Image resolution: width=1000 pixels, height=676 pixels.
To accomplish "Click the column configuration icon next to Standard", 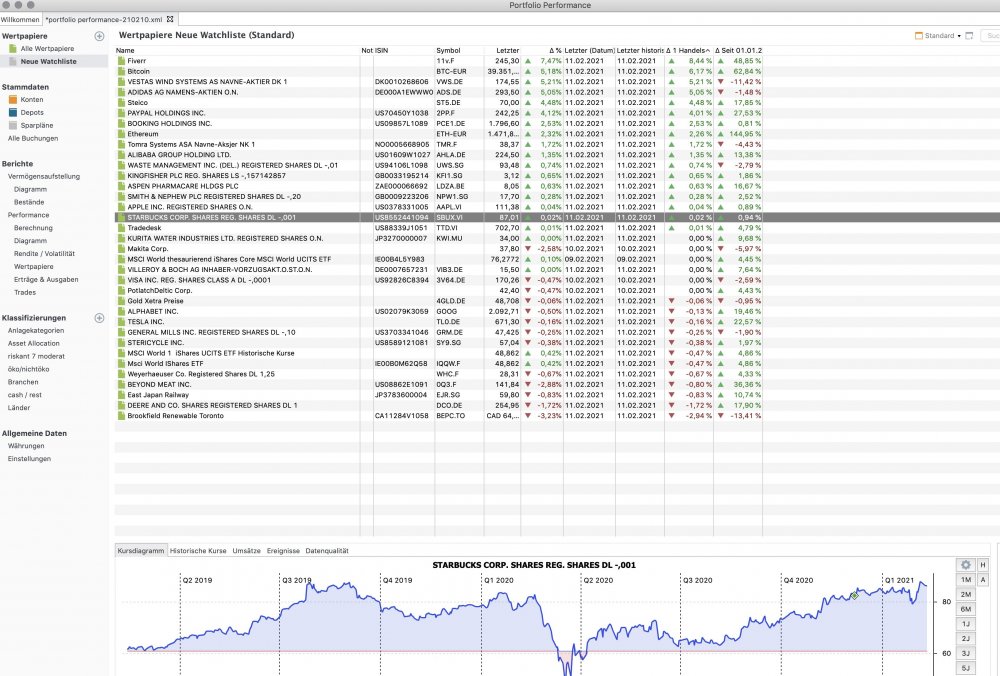I will pyautogui.click(x=969, y=36).
